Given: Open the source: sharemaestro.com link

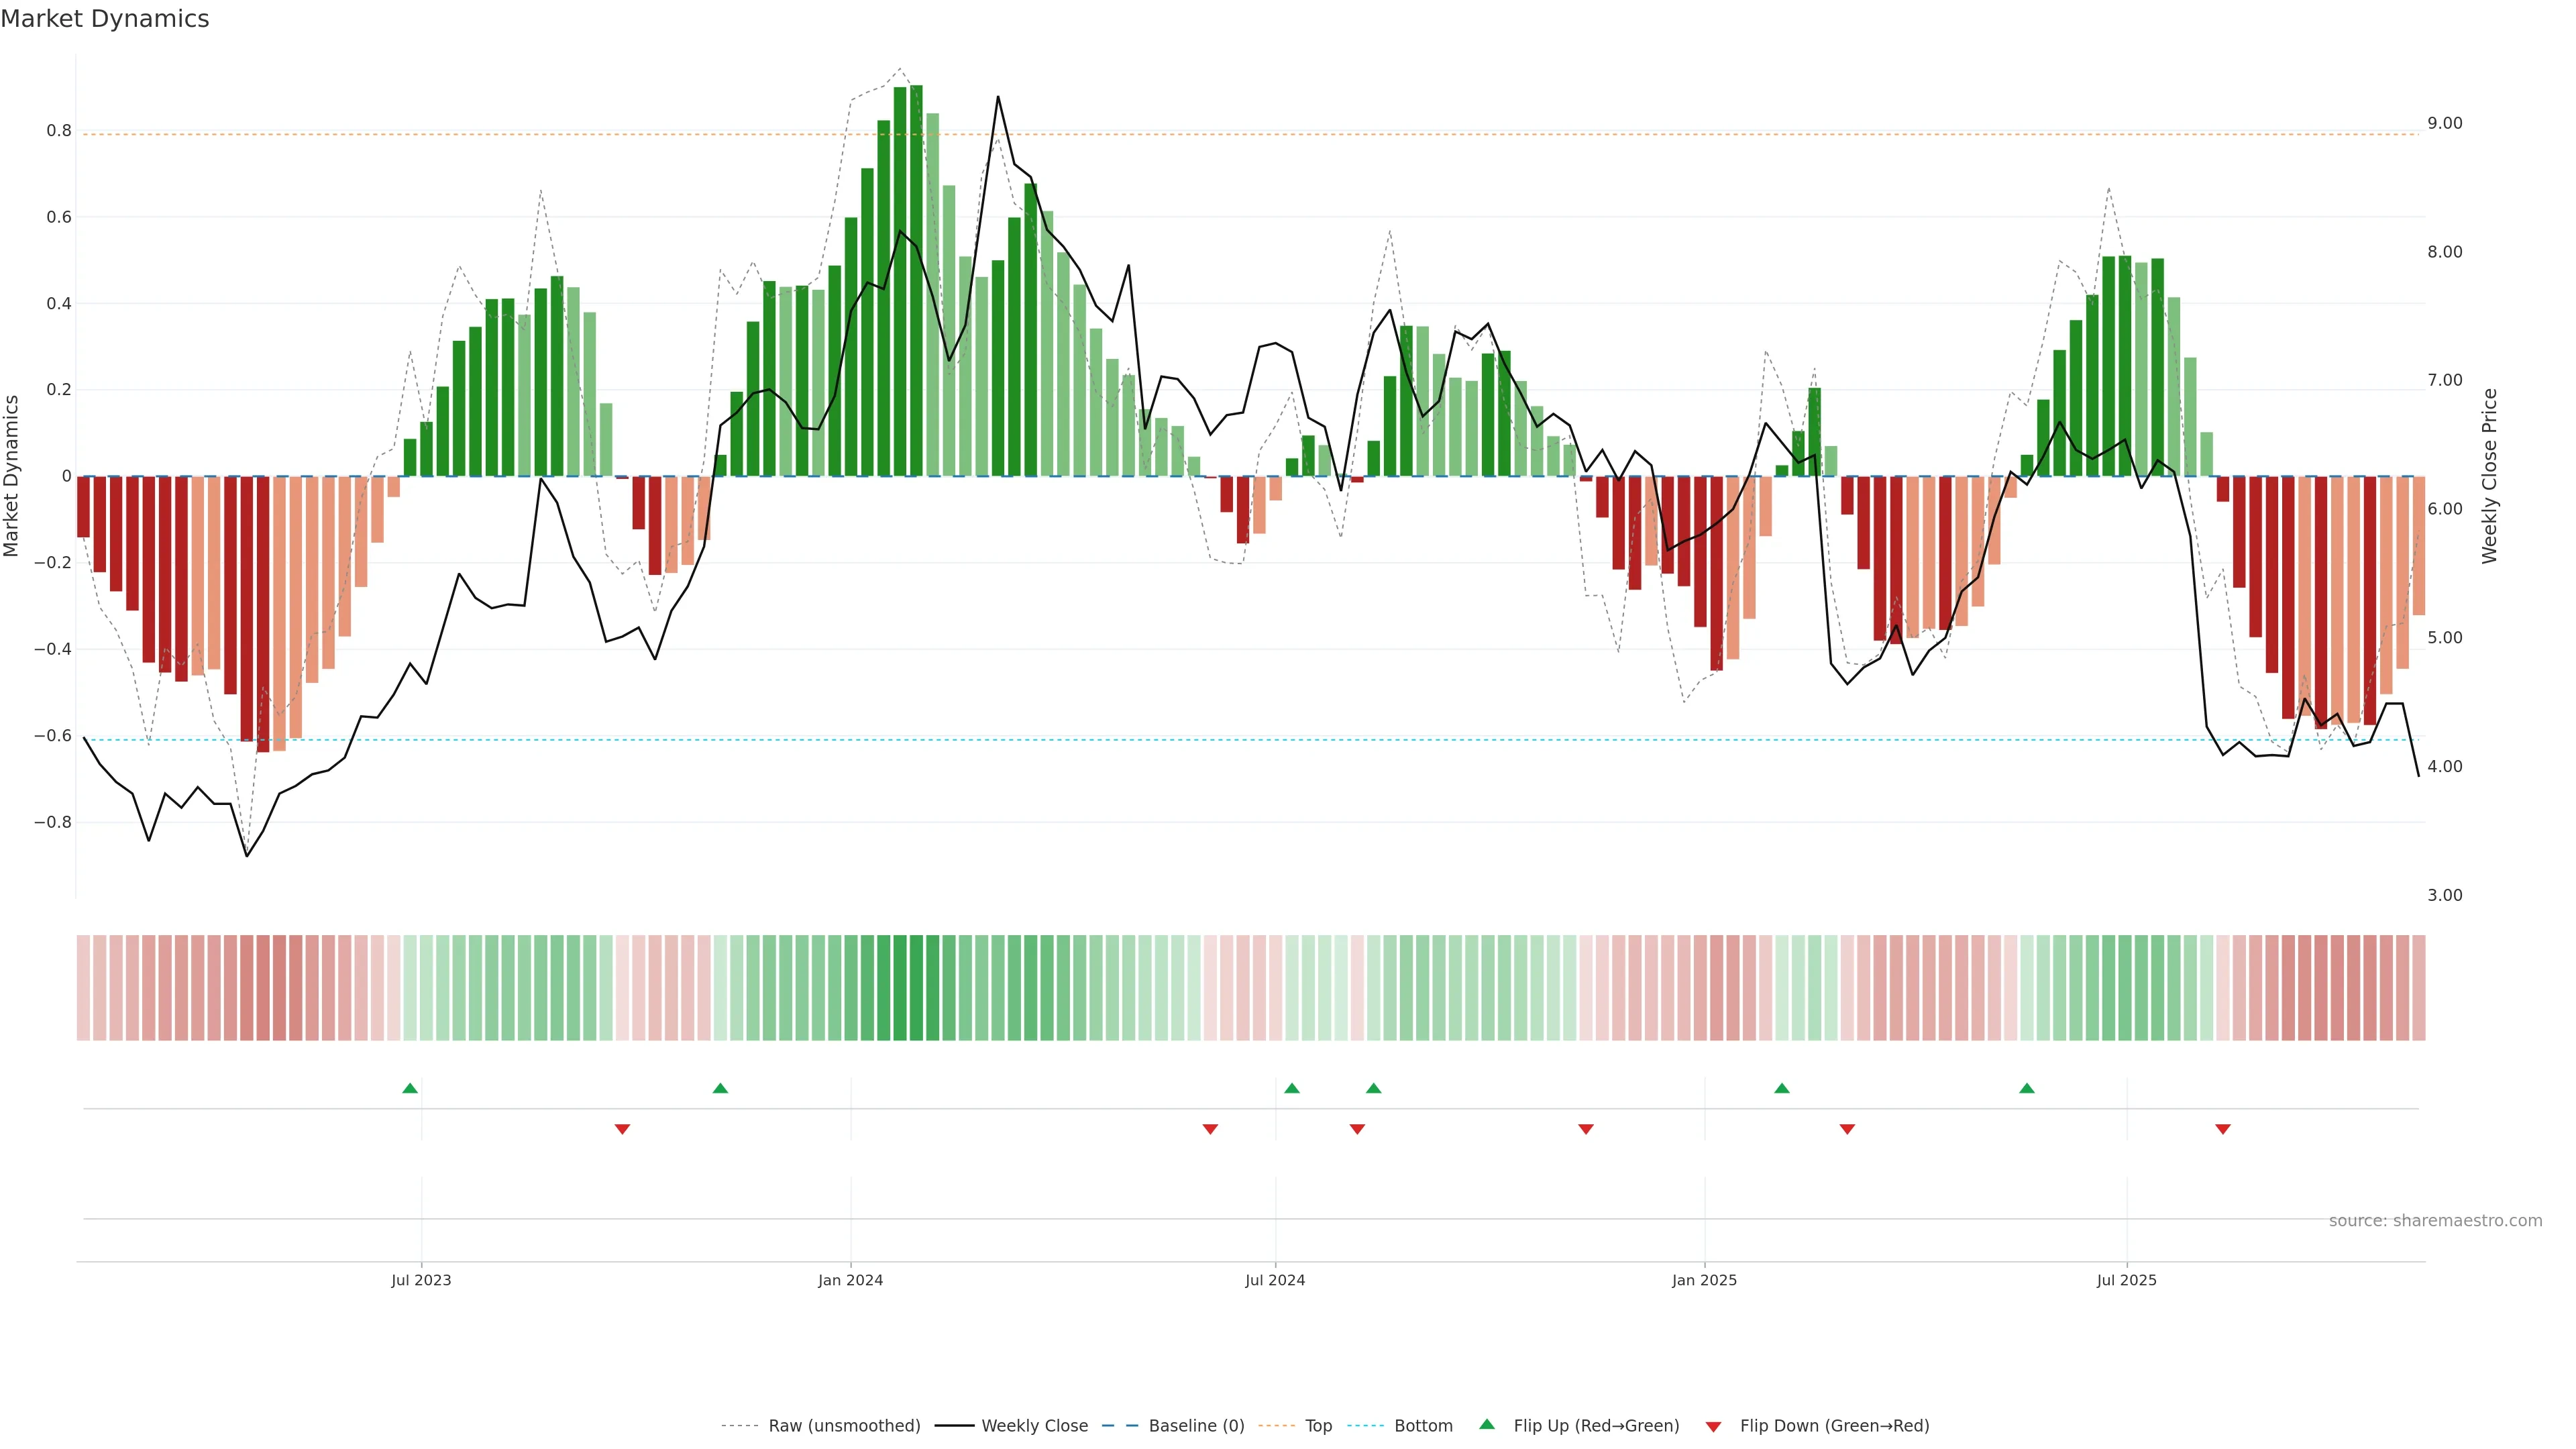Looking at the screenshot, I should (x=2435, y=1221).
